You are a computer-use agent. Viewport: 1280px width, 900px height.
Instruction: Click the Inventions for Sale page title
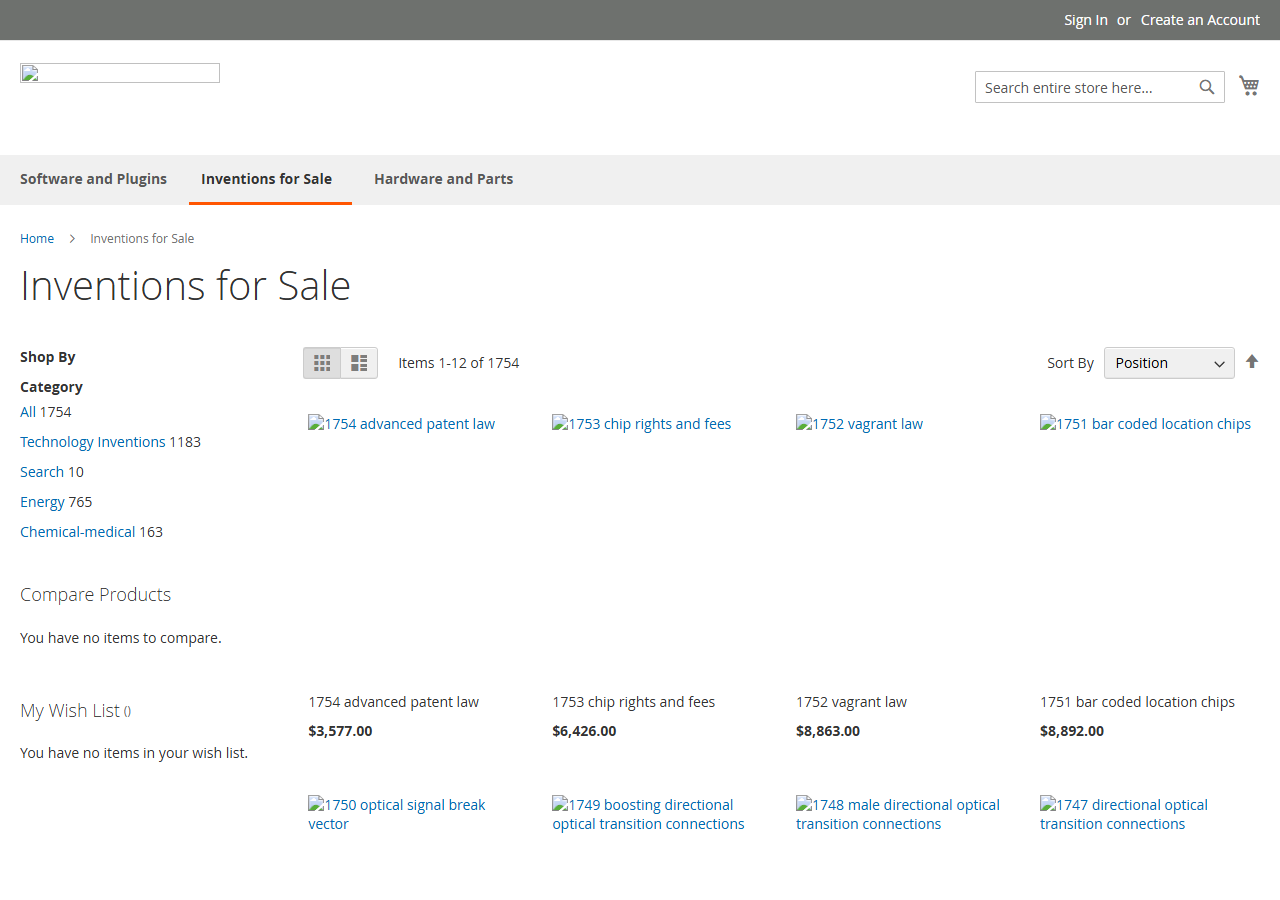pyautogui.click(x=185, y=286)
